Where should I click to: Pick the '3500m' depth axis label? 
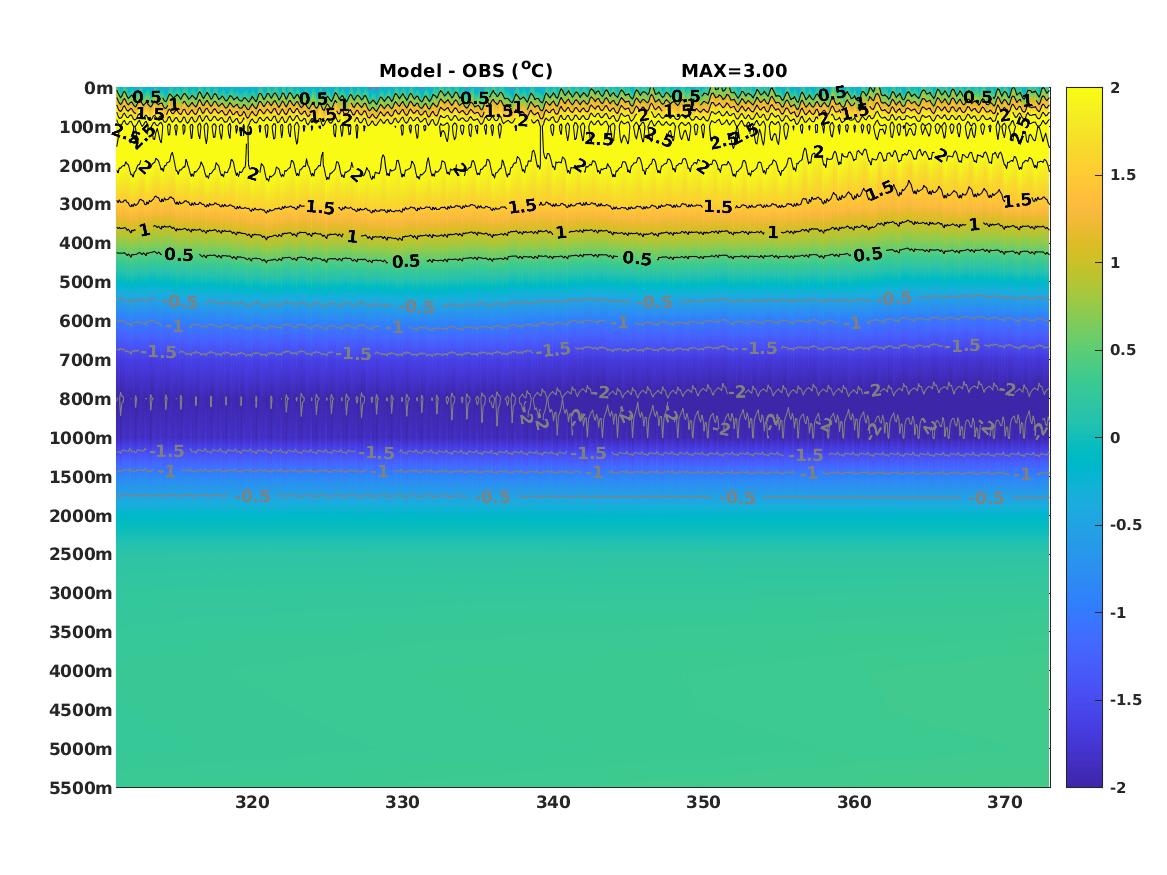point(81,632)
